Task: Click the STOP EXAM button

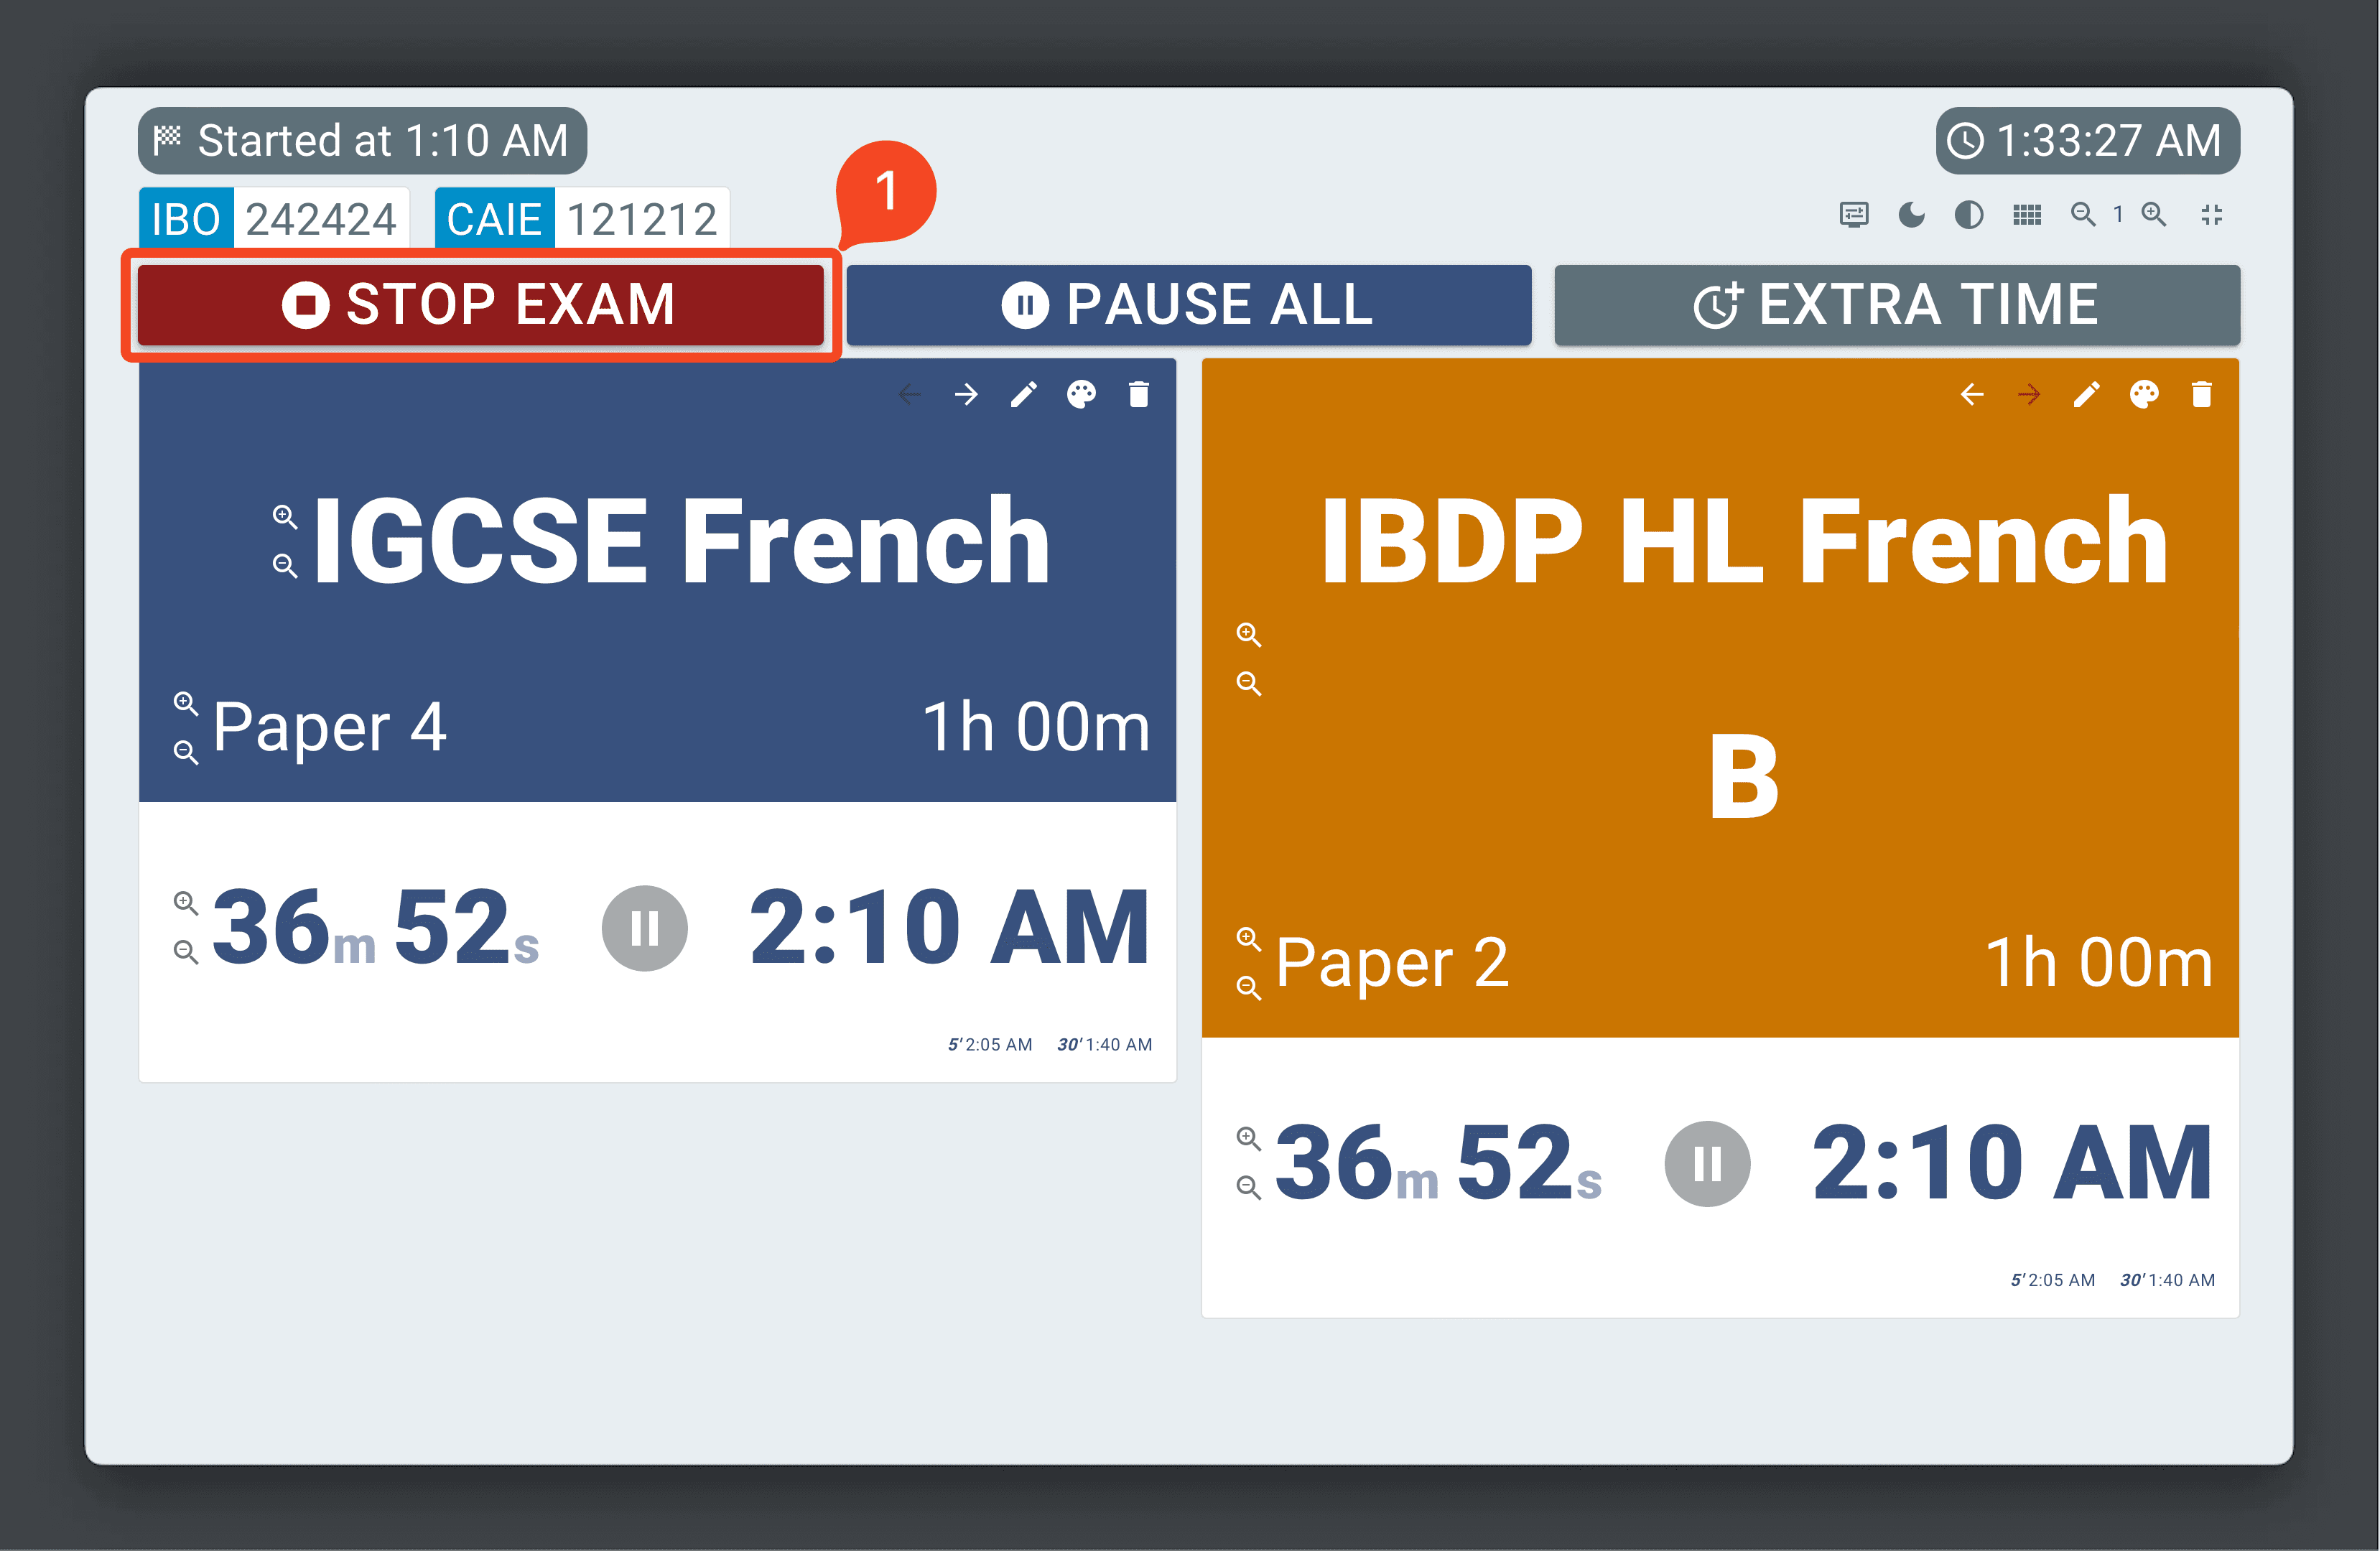Action: click(480, 304)
